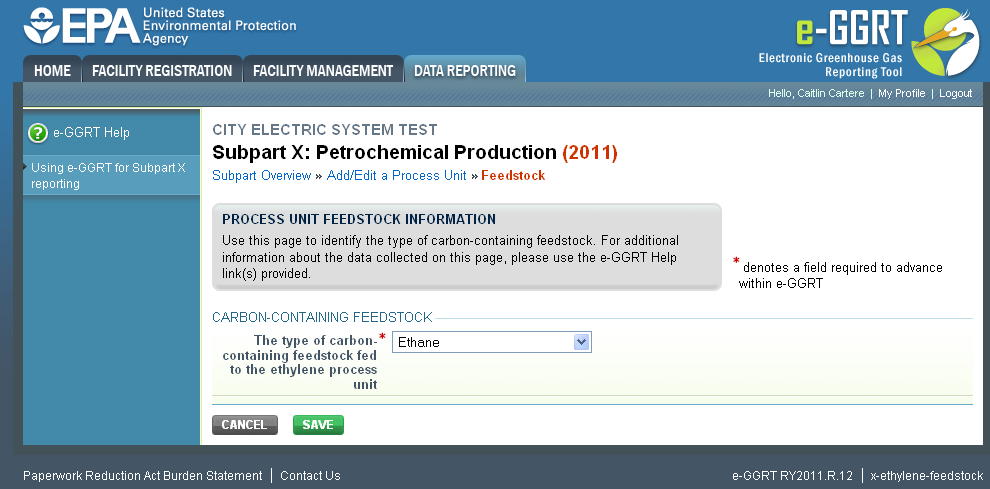Click the 'Hello, Caitlin Cartere' greeting
The image size is (990, 489).
click(x=816, y=94)
